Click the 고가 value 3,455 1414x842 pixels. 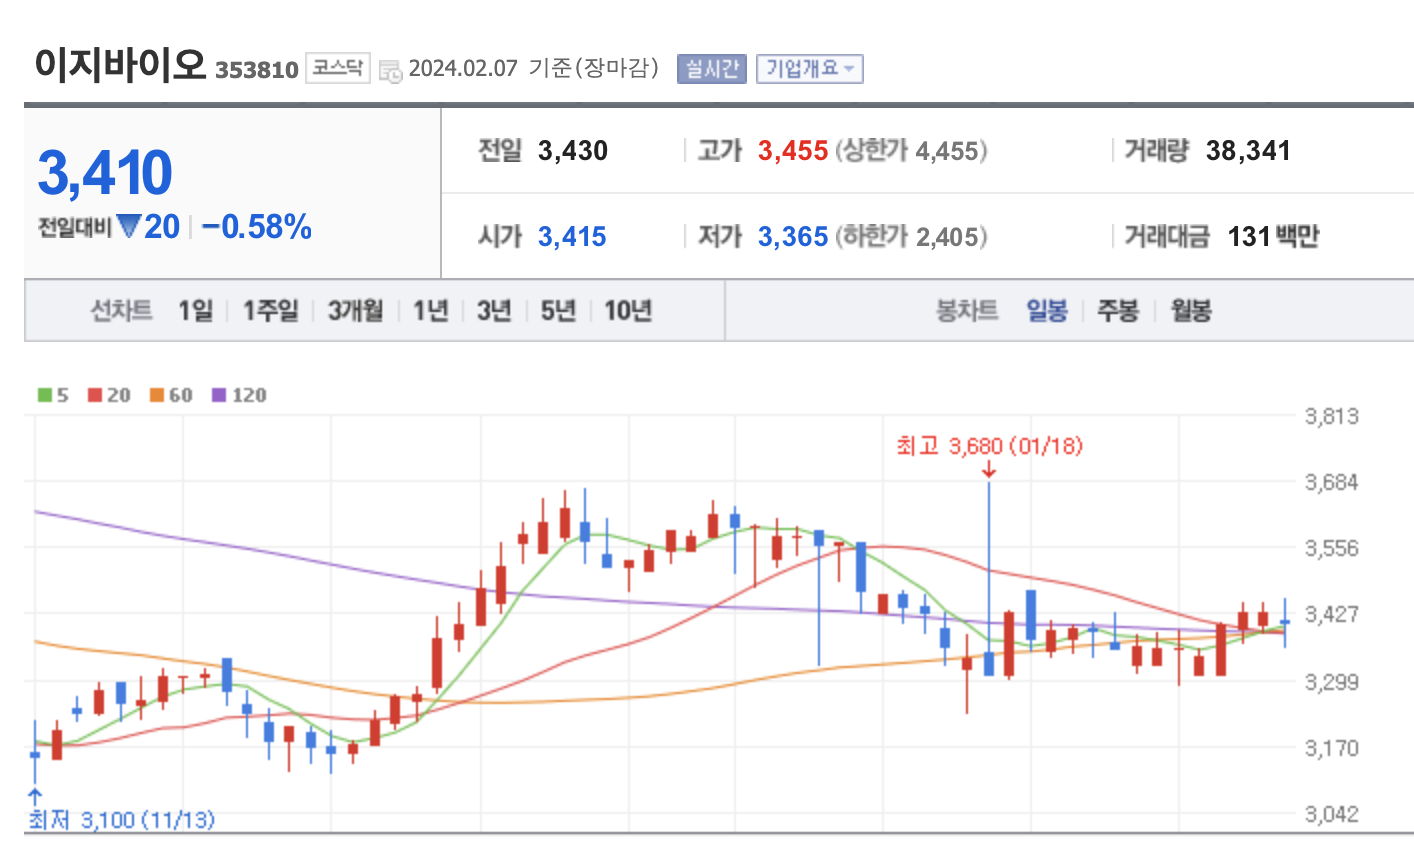(793, 151)
